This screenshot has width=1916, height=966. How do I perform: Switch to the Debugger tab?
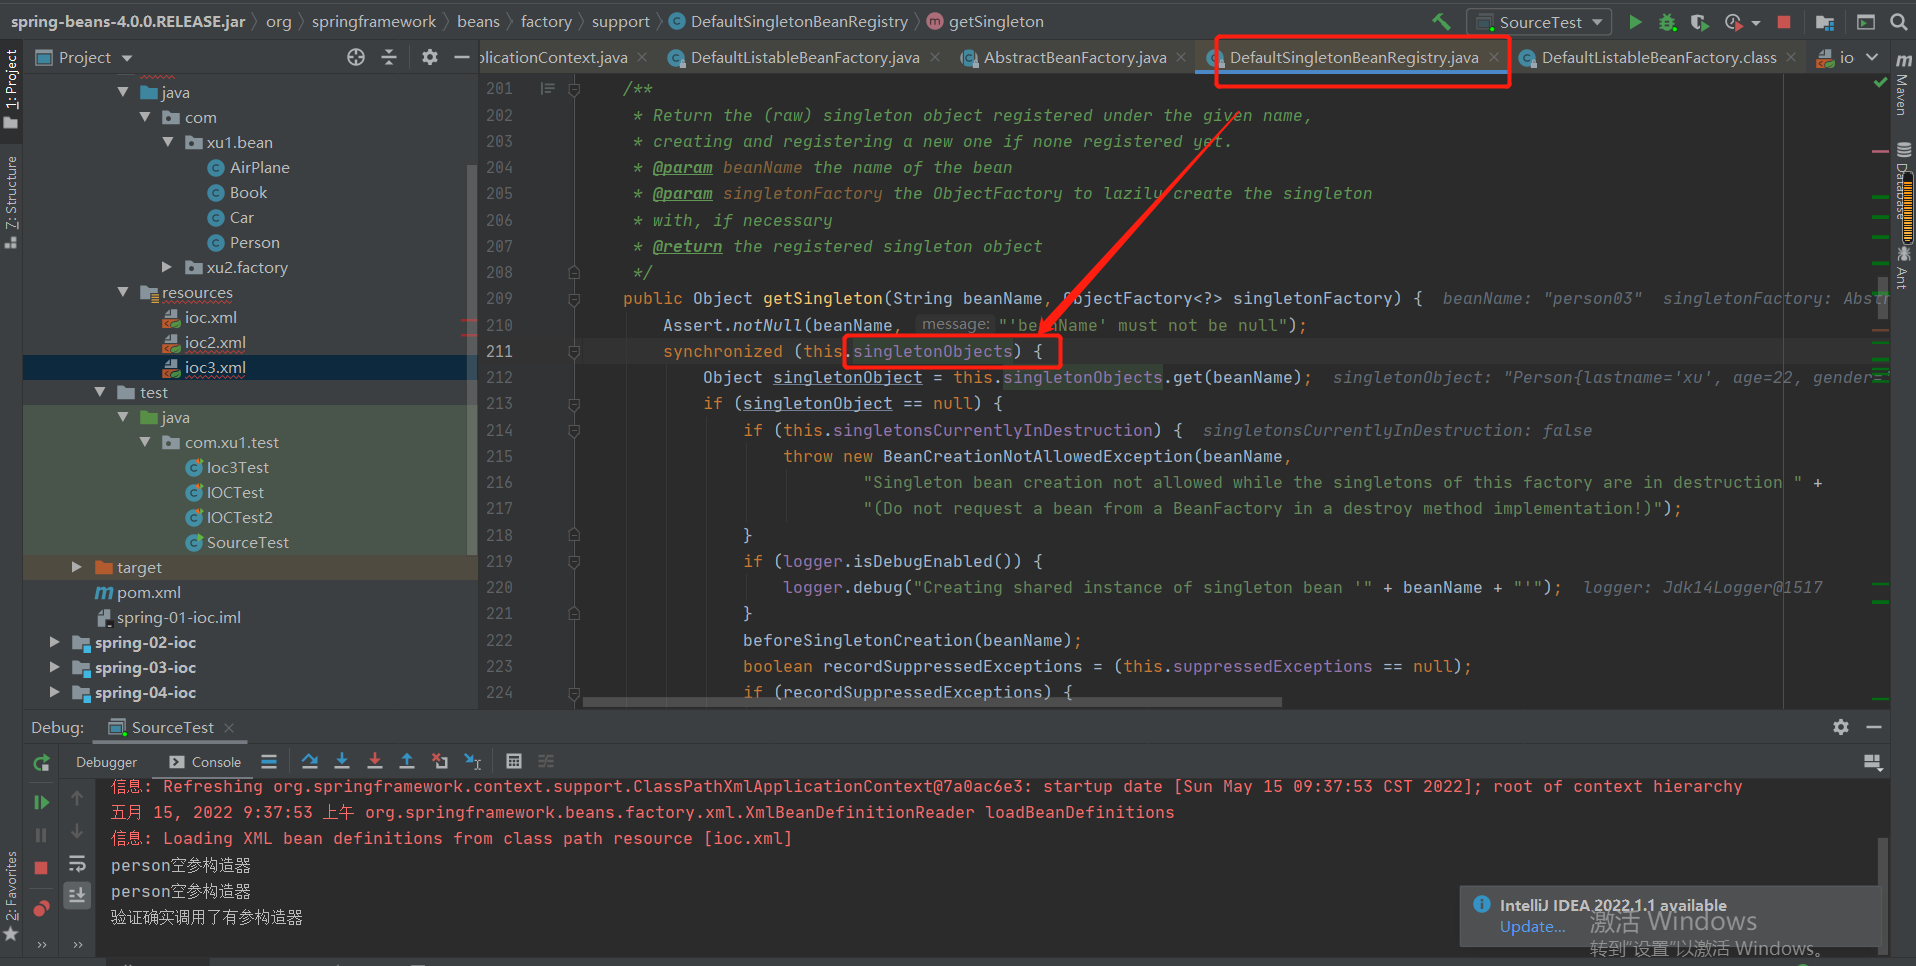click(x=106, y=762)
